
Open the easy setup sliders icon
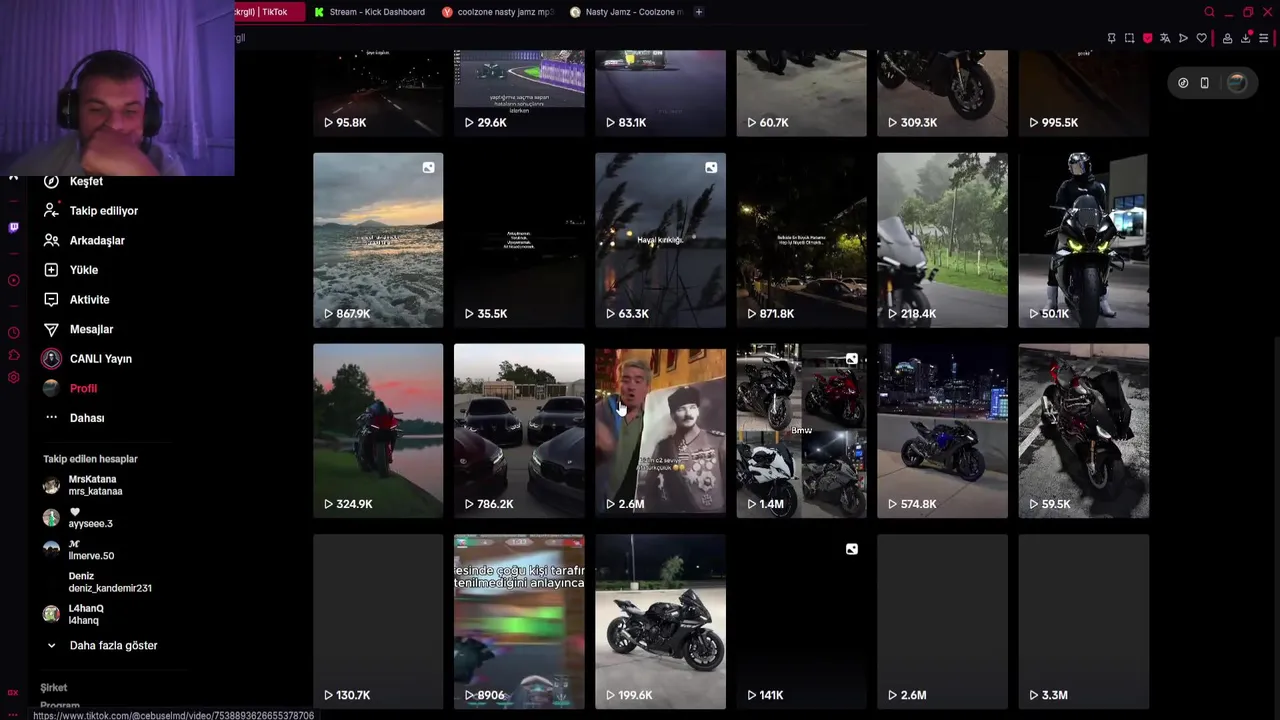pyautogui.click(x=1264, y=38)
